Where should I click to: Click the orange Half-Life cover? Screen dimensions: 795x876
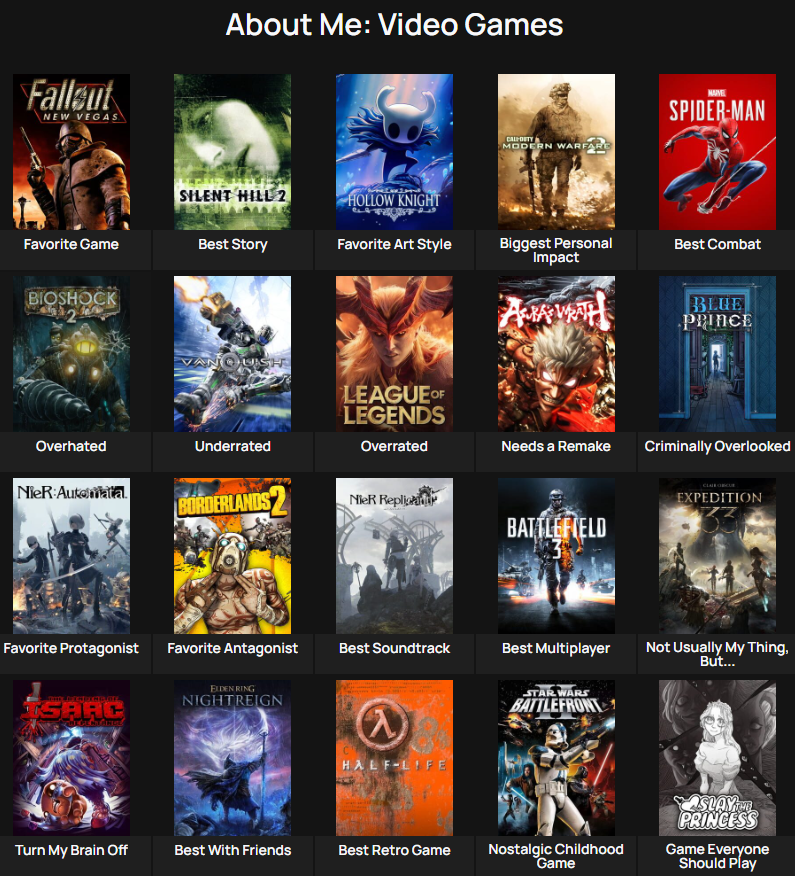(394, 758)
